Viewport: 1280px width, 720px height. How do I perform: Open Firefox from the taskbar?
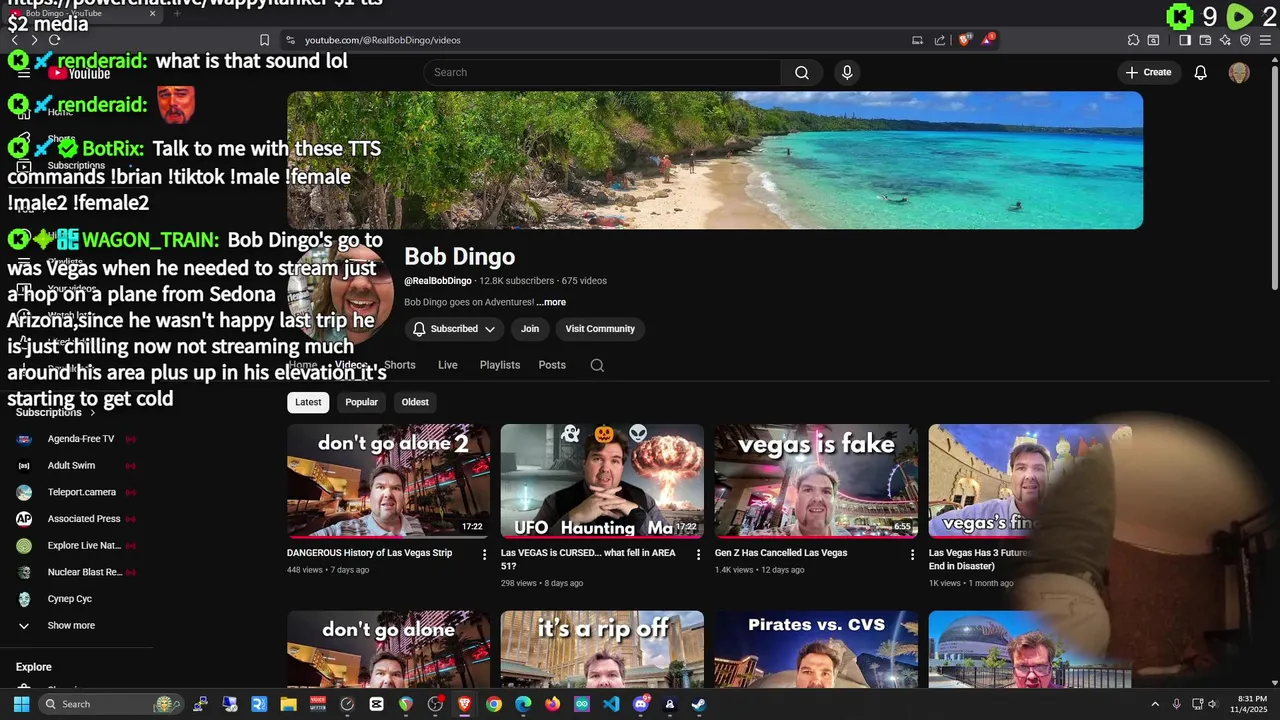click(553, 704)
